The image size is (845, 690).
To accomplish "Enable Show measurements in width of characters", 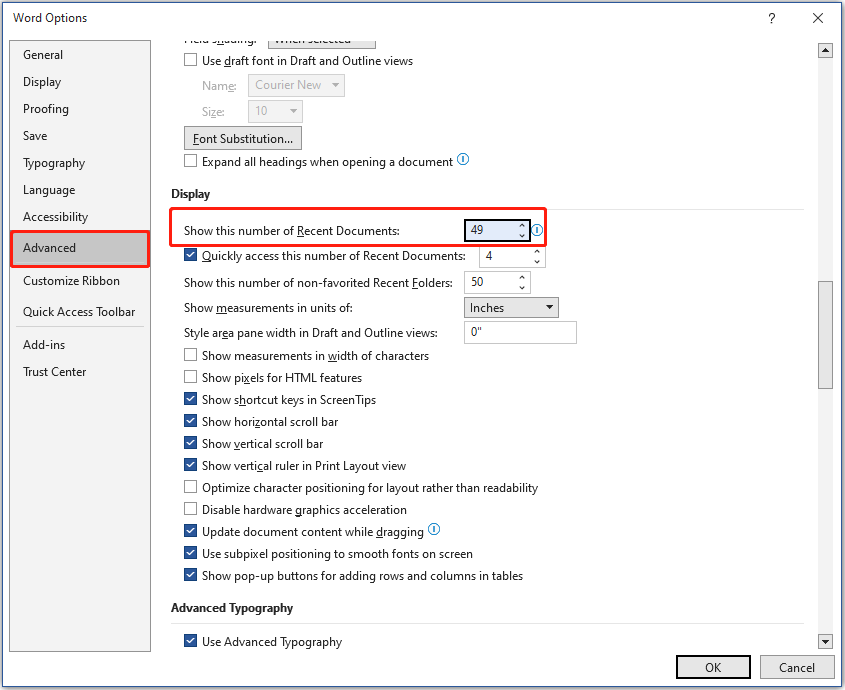I will (x=190, y=355).
